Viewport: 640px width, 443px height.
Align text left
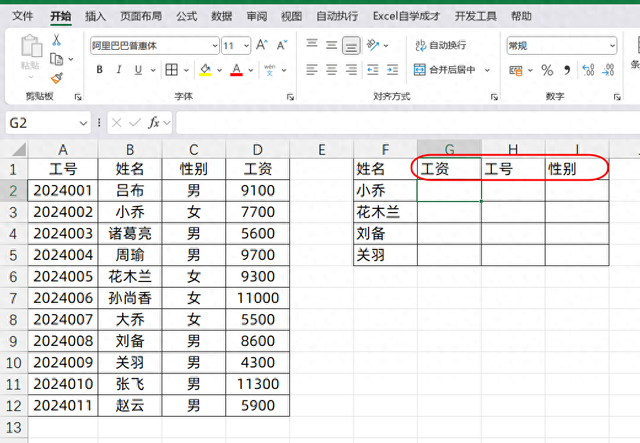312,70
